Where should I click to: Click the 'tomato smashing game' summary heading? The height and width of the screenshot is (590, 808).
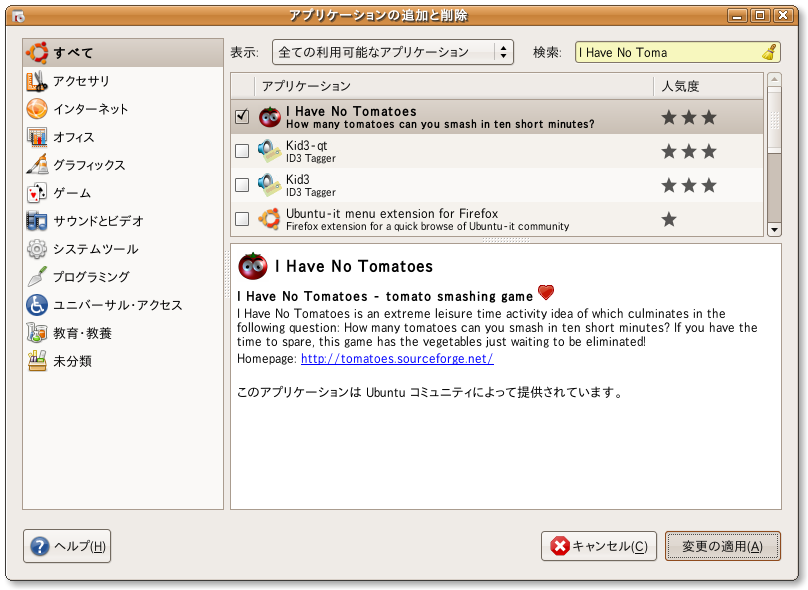[x=385, y=296]
